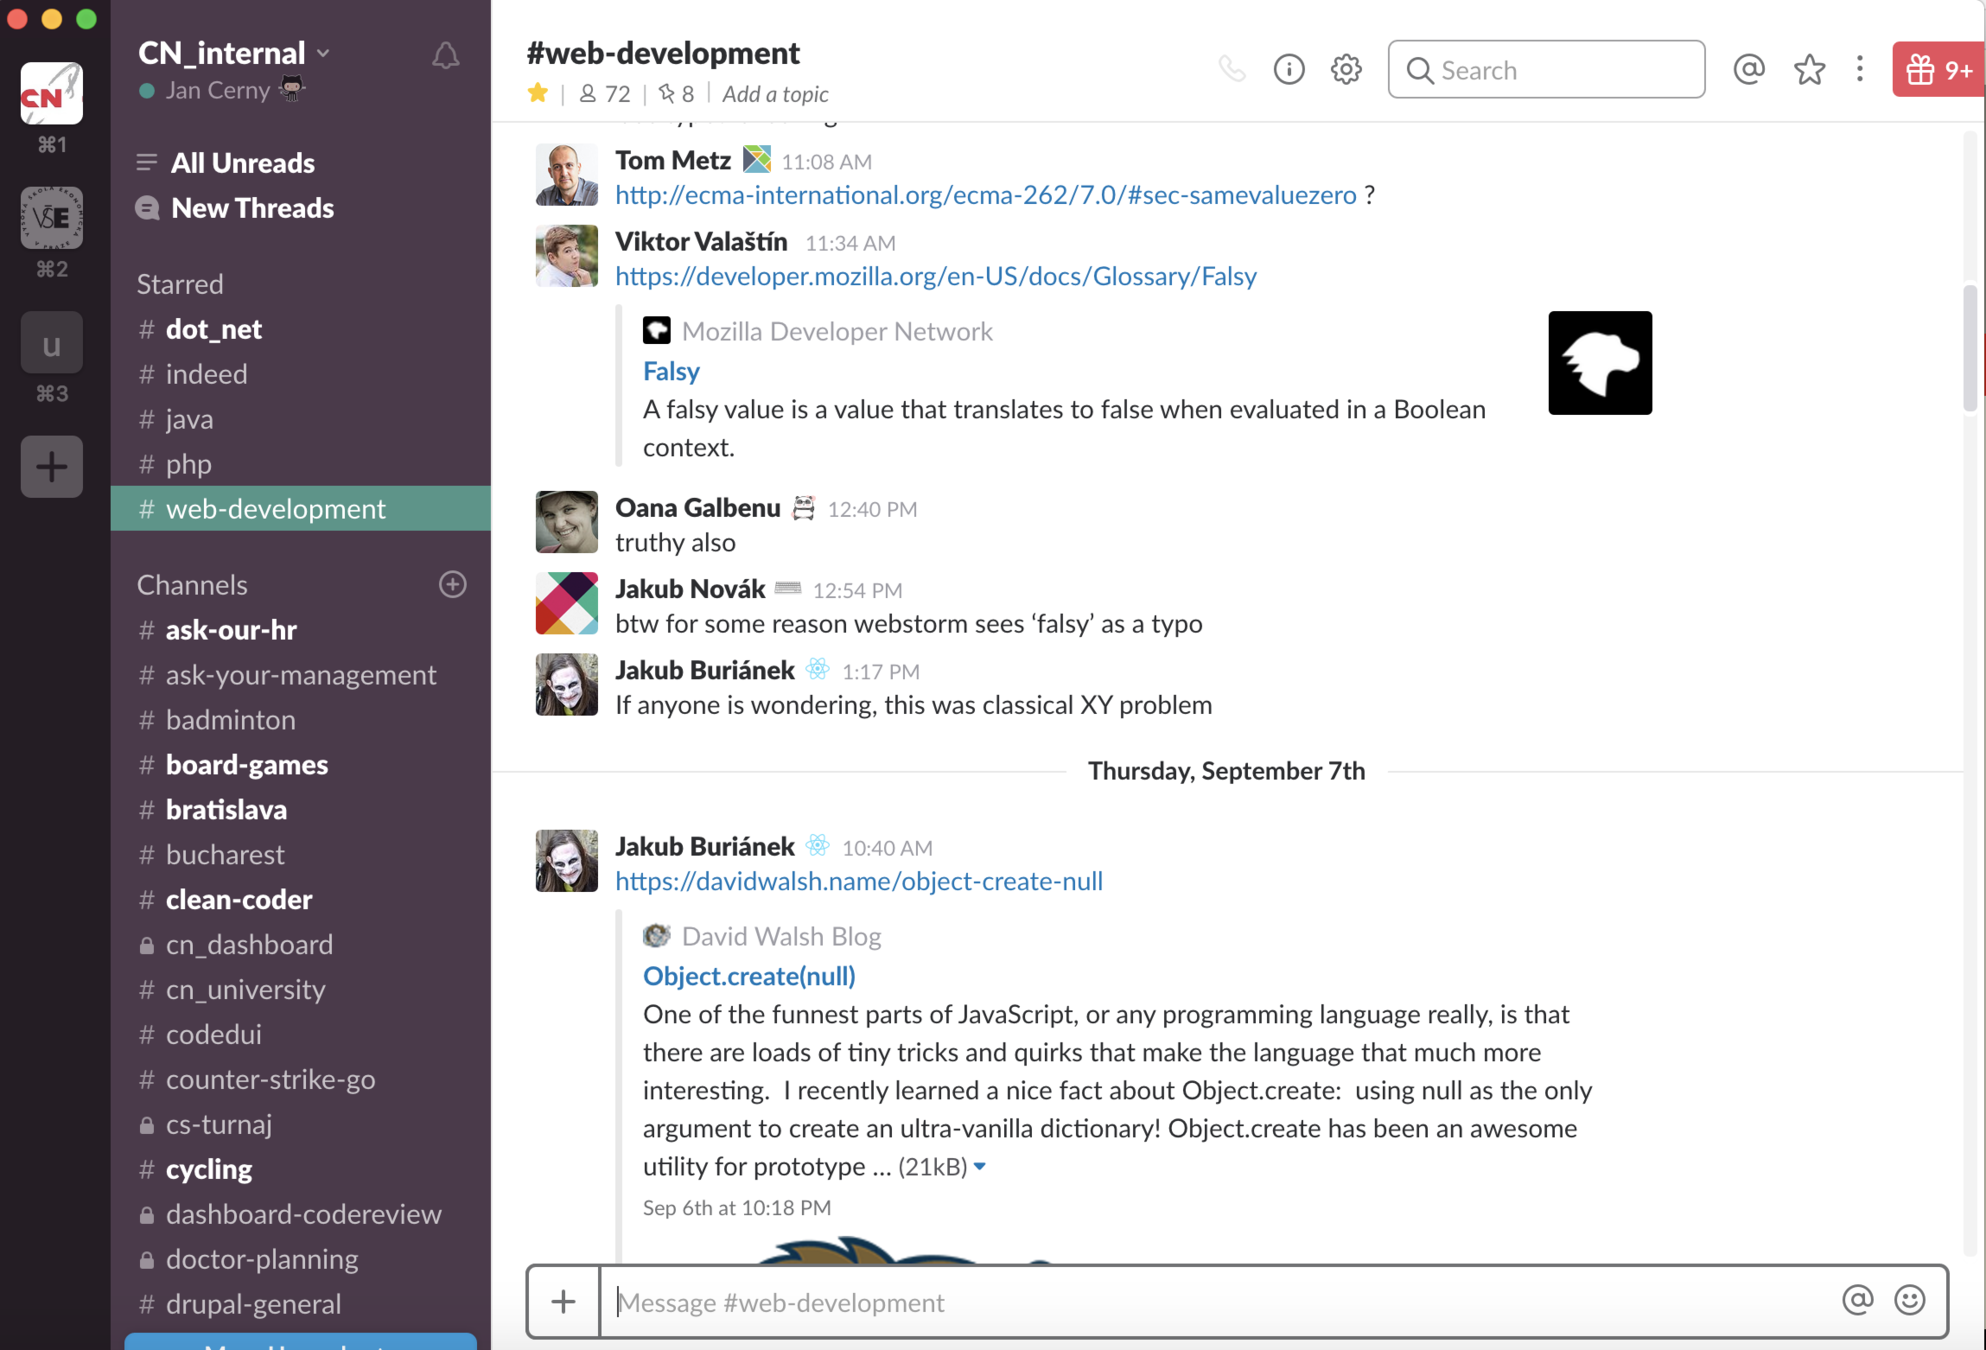Show pinned items count 8
Screen dimensions: 1986x1350
[676, 94]
